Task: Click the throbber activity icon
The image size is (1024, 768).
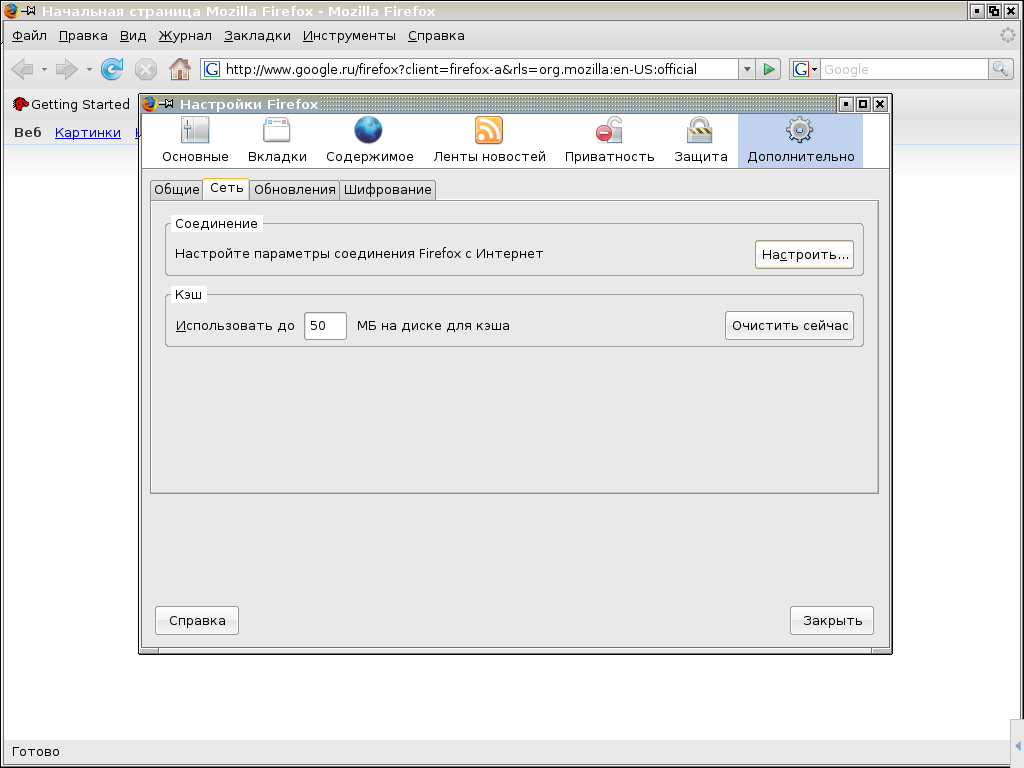Action: coord(1008,35)
